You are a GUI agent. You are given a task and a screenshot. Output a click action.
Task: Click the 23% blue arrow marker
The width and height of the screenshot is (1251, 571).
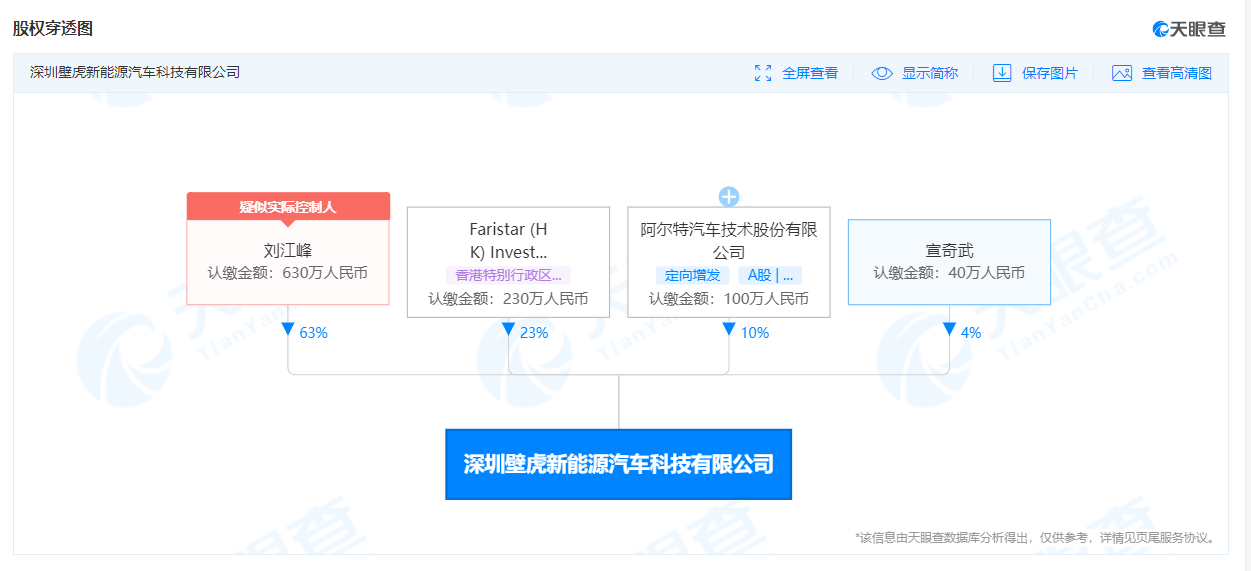(x=508, y=330)
